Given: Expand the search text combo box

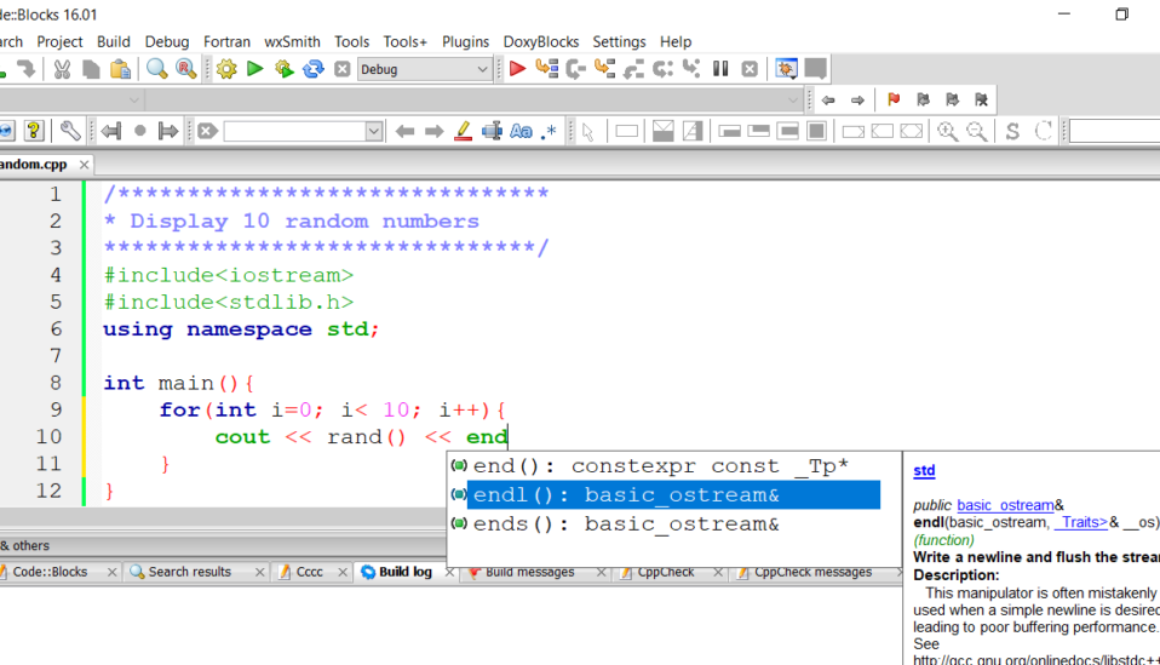Looking at the screenshot, I should click(373, 131).
